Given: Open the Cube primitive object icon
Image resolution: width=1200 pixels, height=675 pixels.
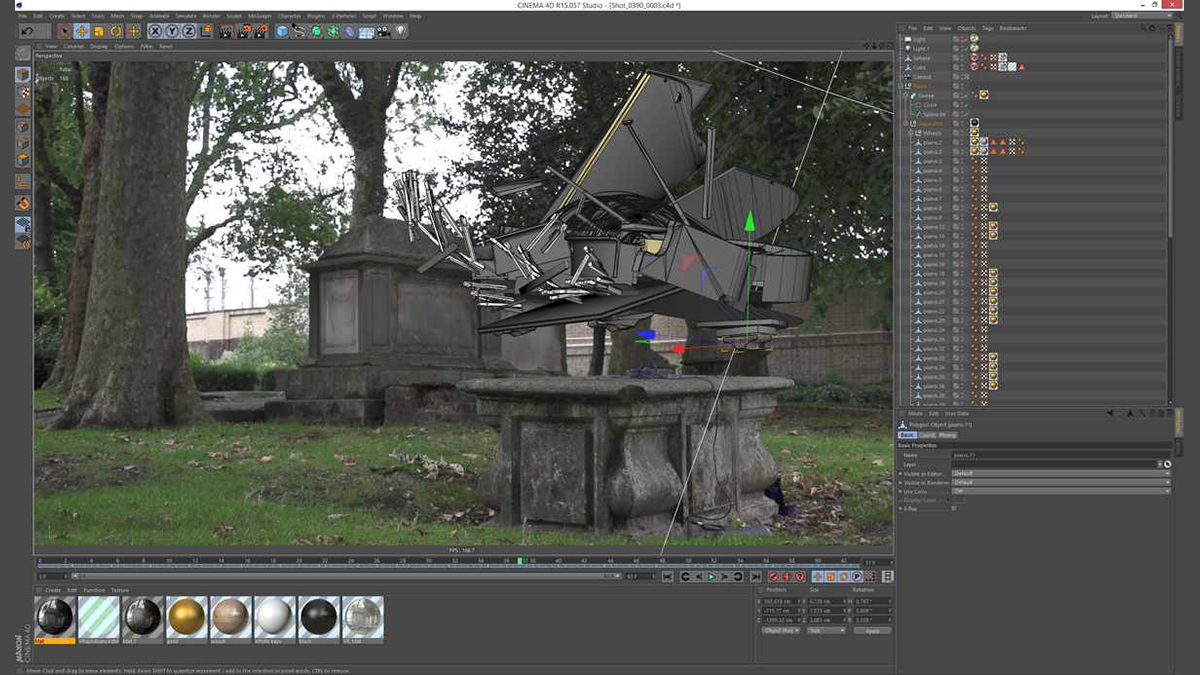Looking at the screenshot, I should pos(282,31).
